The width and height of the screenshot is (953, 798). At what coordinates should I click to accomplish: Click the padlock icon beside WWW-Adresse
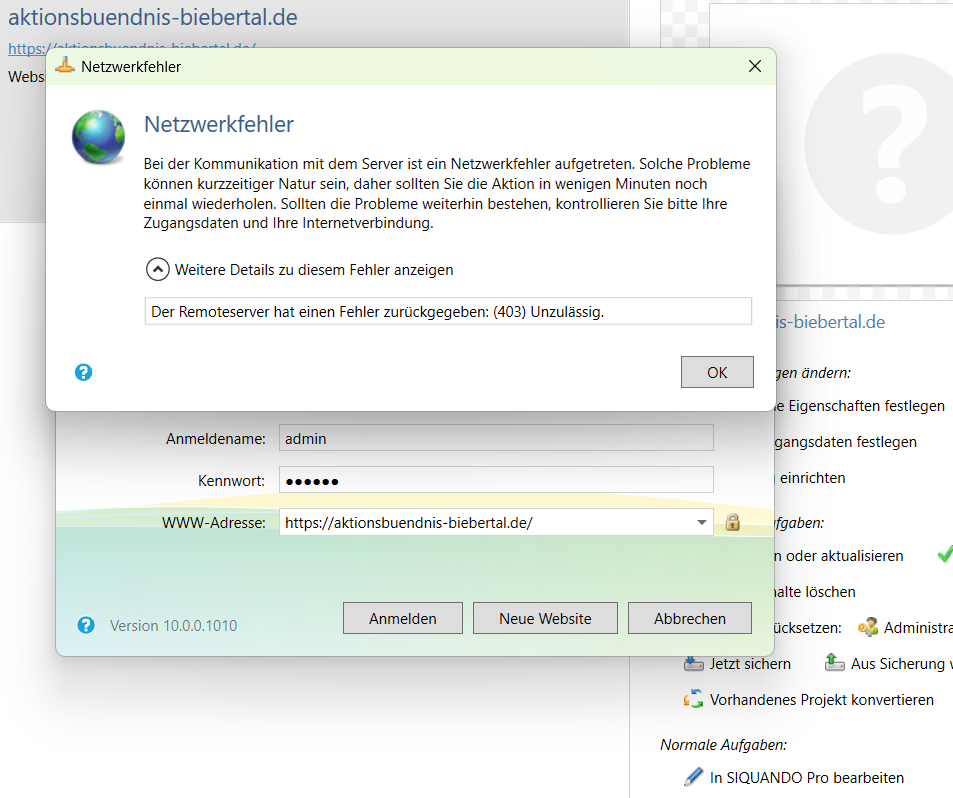click(732, 521)
